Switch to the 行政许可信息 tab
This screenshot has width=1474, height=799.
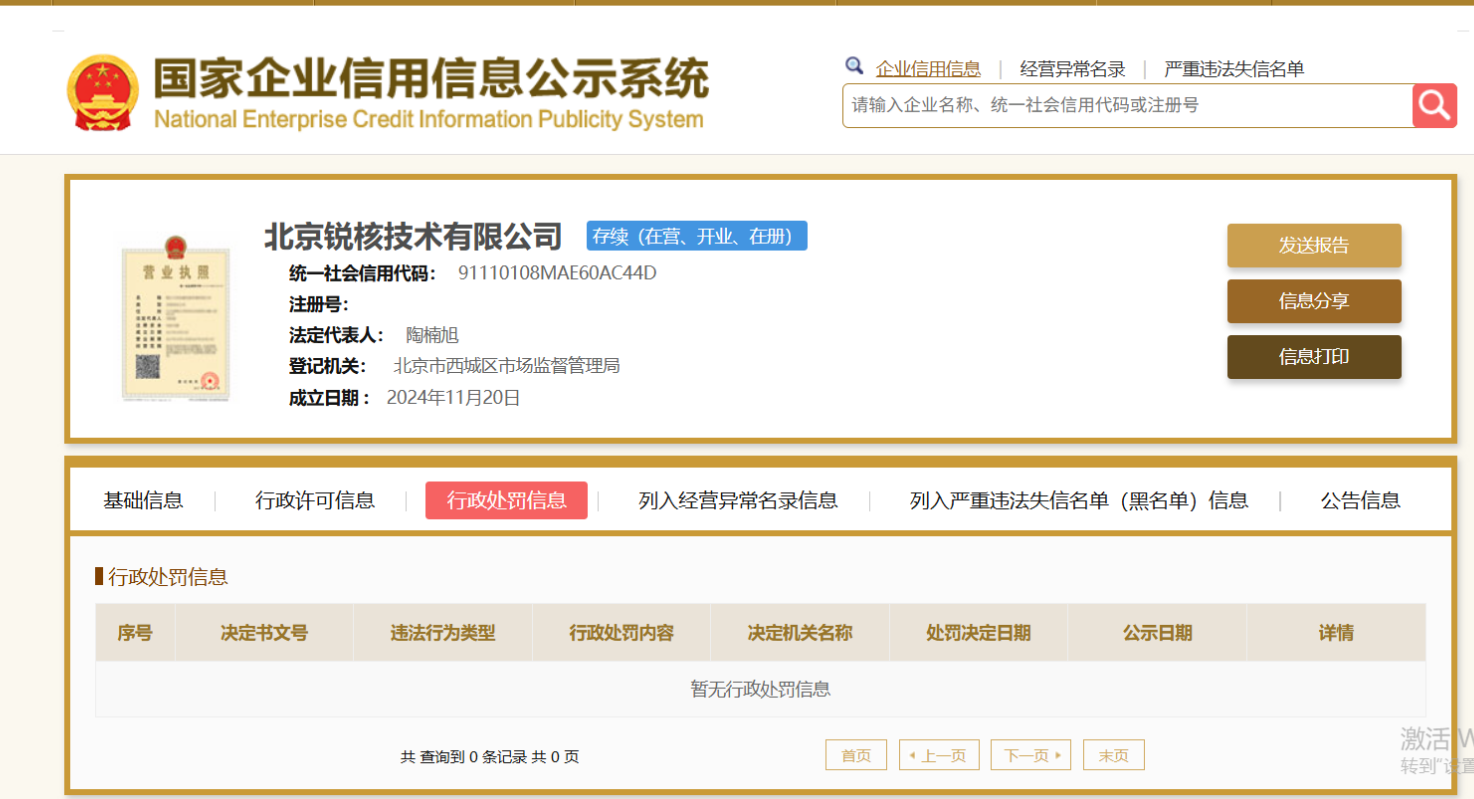click(315, 501)
